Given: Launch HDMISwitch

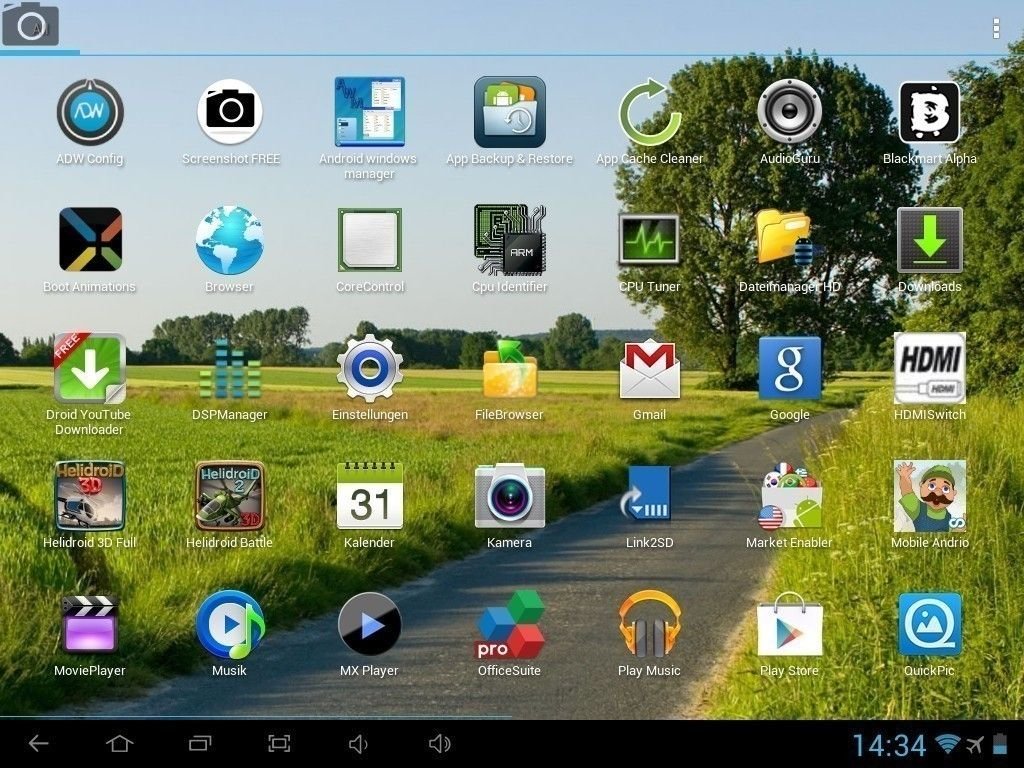Looking at the screenshot, I should click(x=929, y=368).
